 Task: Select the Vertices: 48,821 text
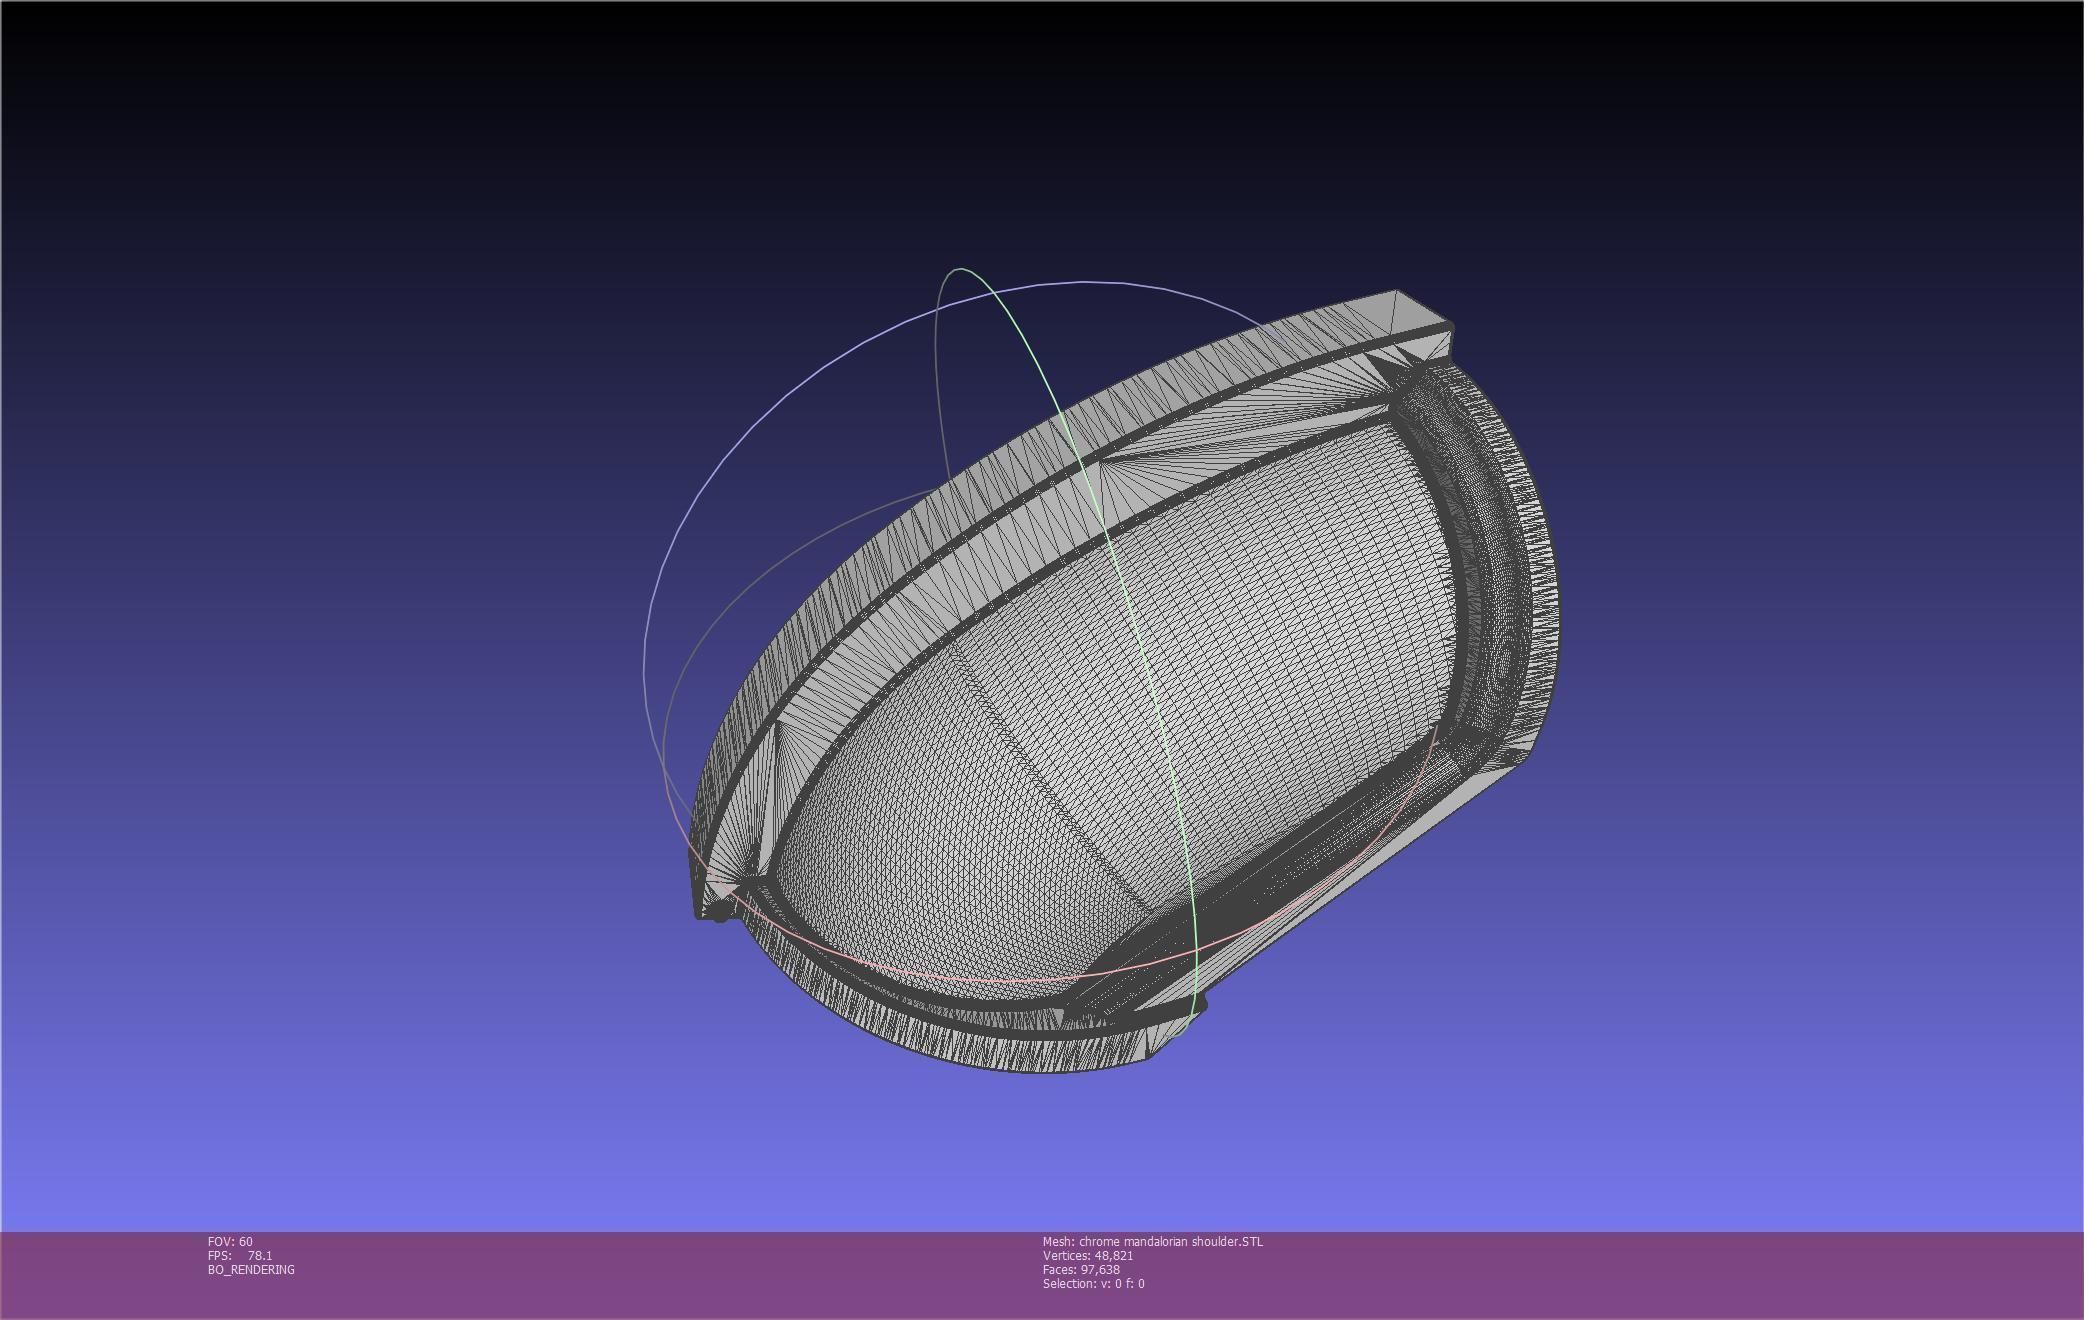[1088, 1255]
